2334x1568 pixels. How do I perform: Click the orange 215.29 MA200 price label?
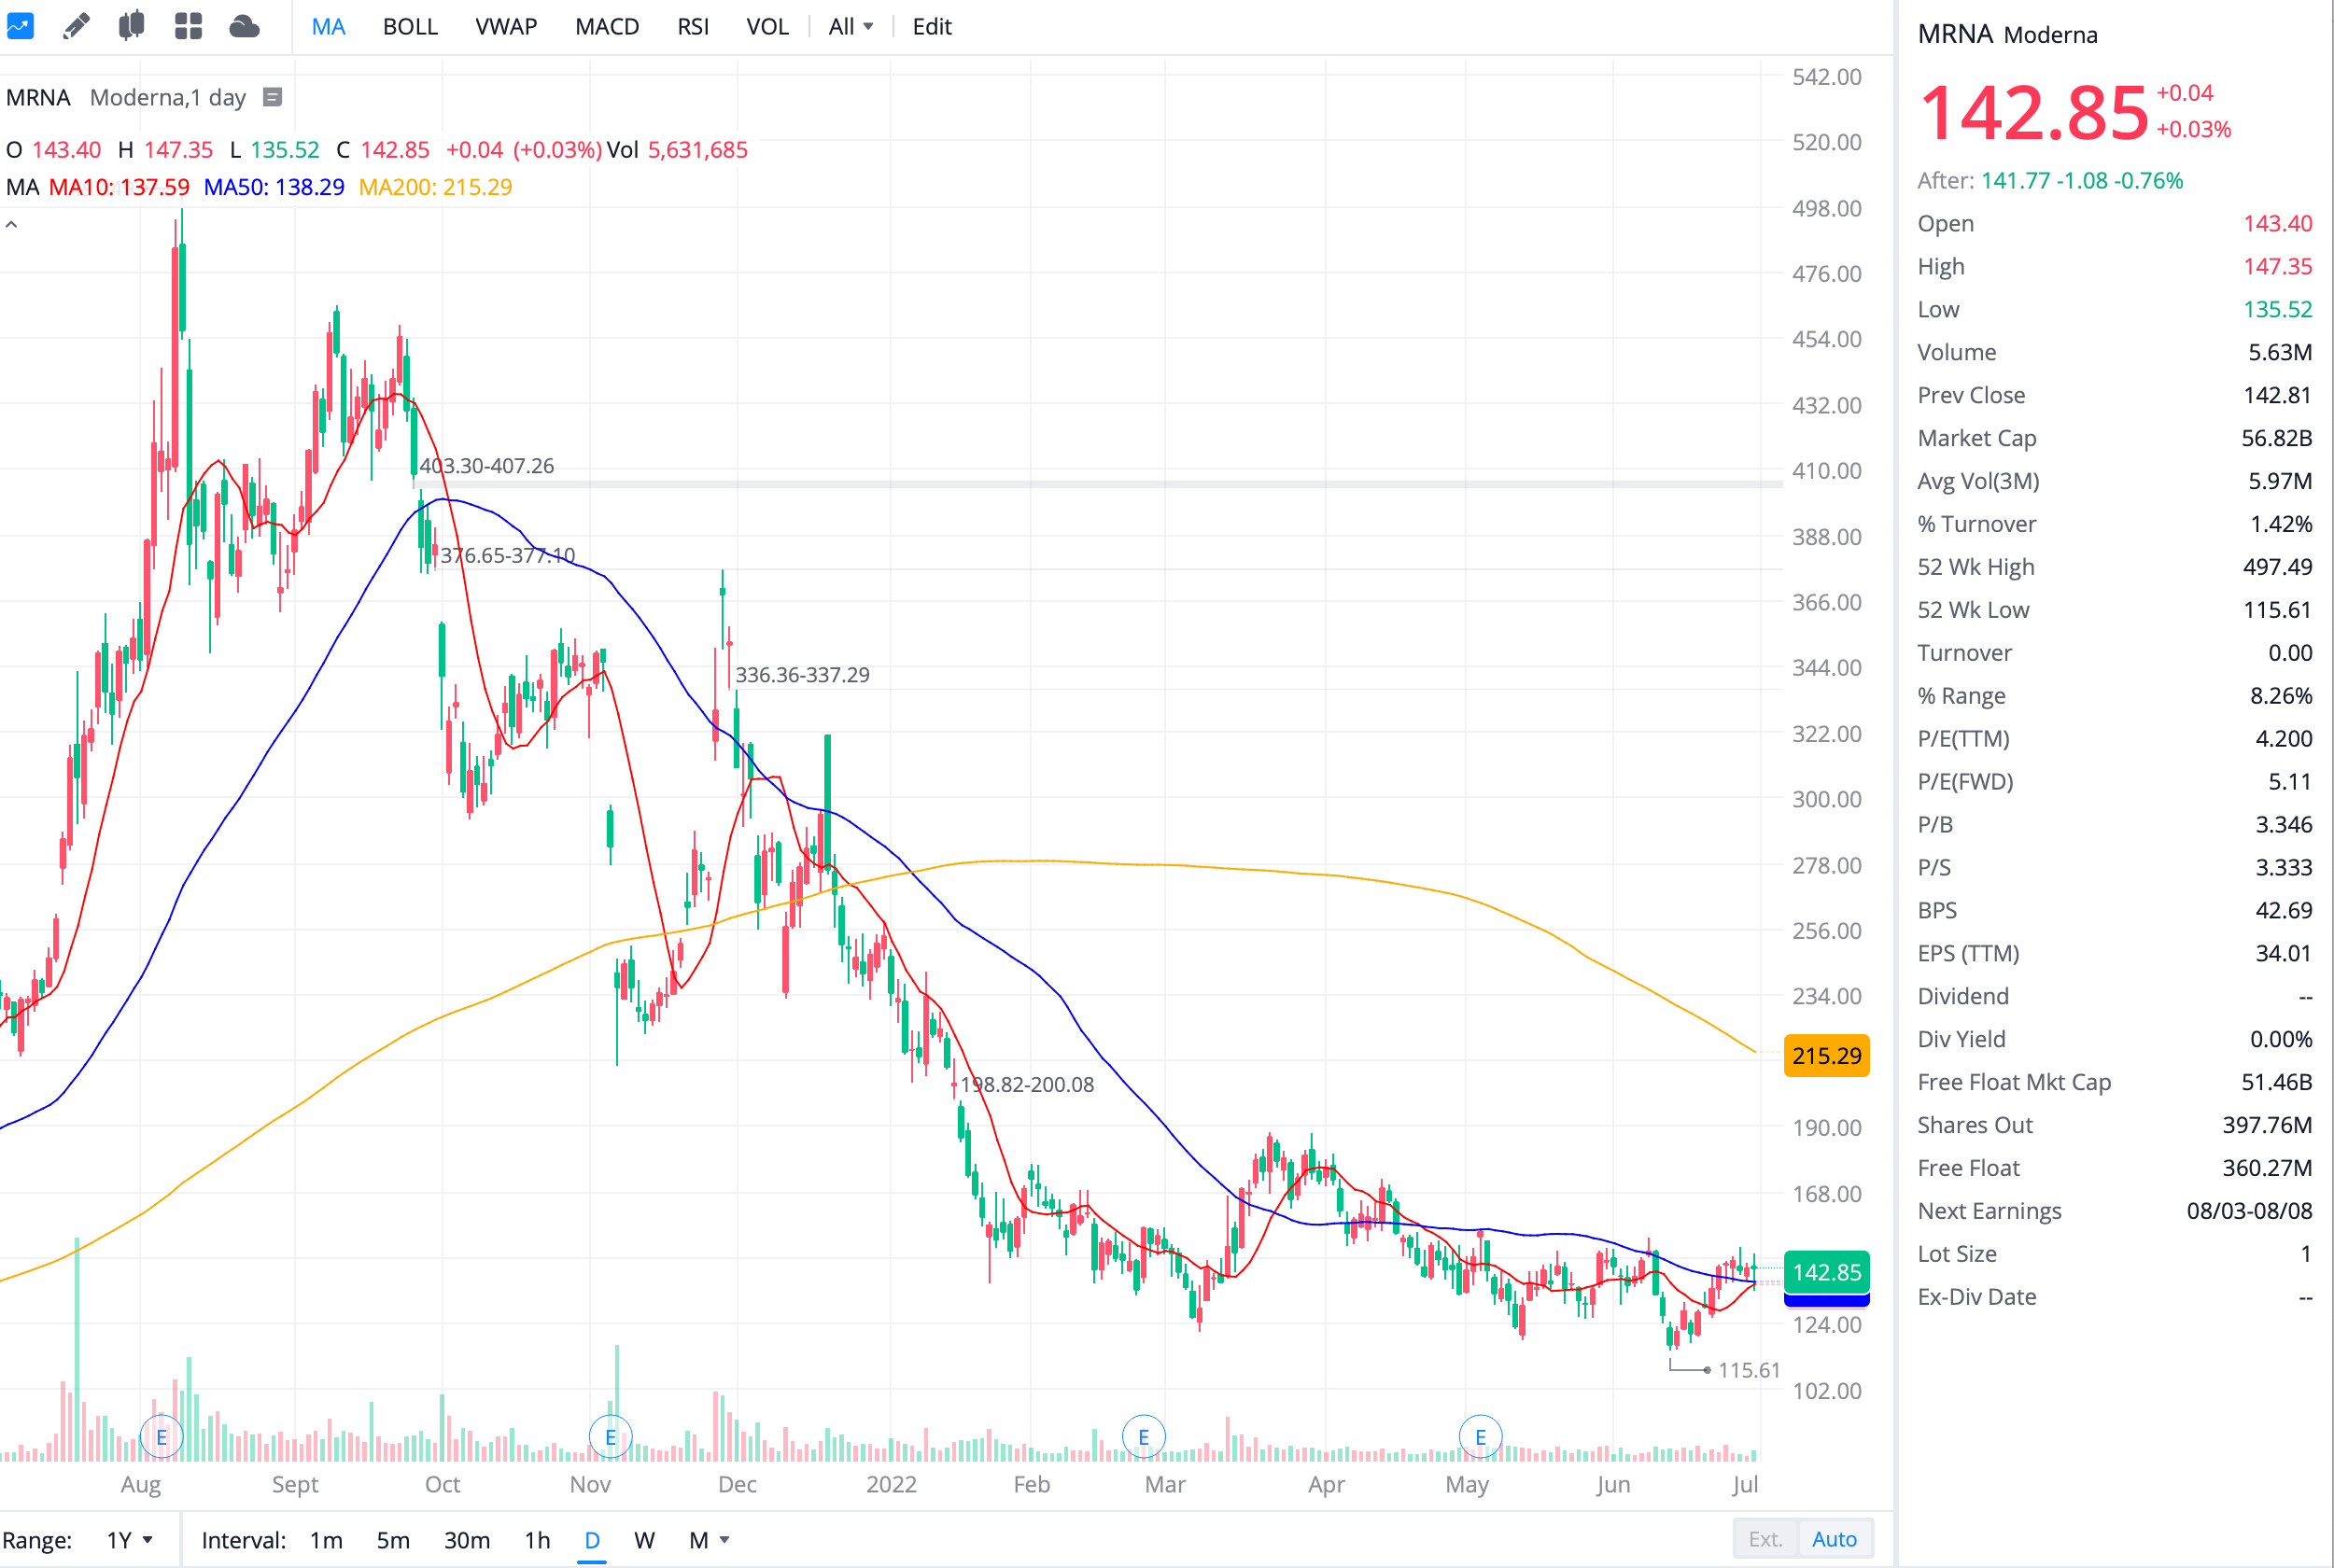click(x=1826, y=1056)
